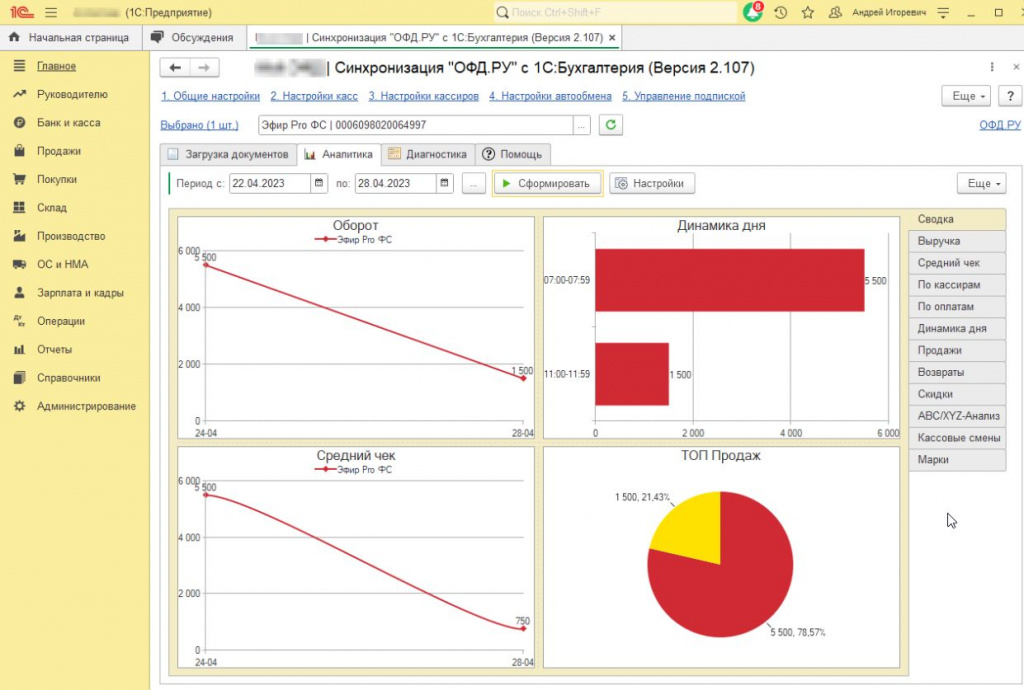Viewport: 1024px width, 690px height.
Task: Click the green refresh icon beside cash register field
Action: point(611,125)
